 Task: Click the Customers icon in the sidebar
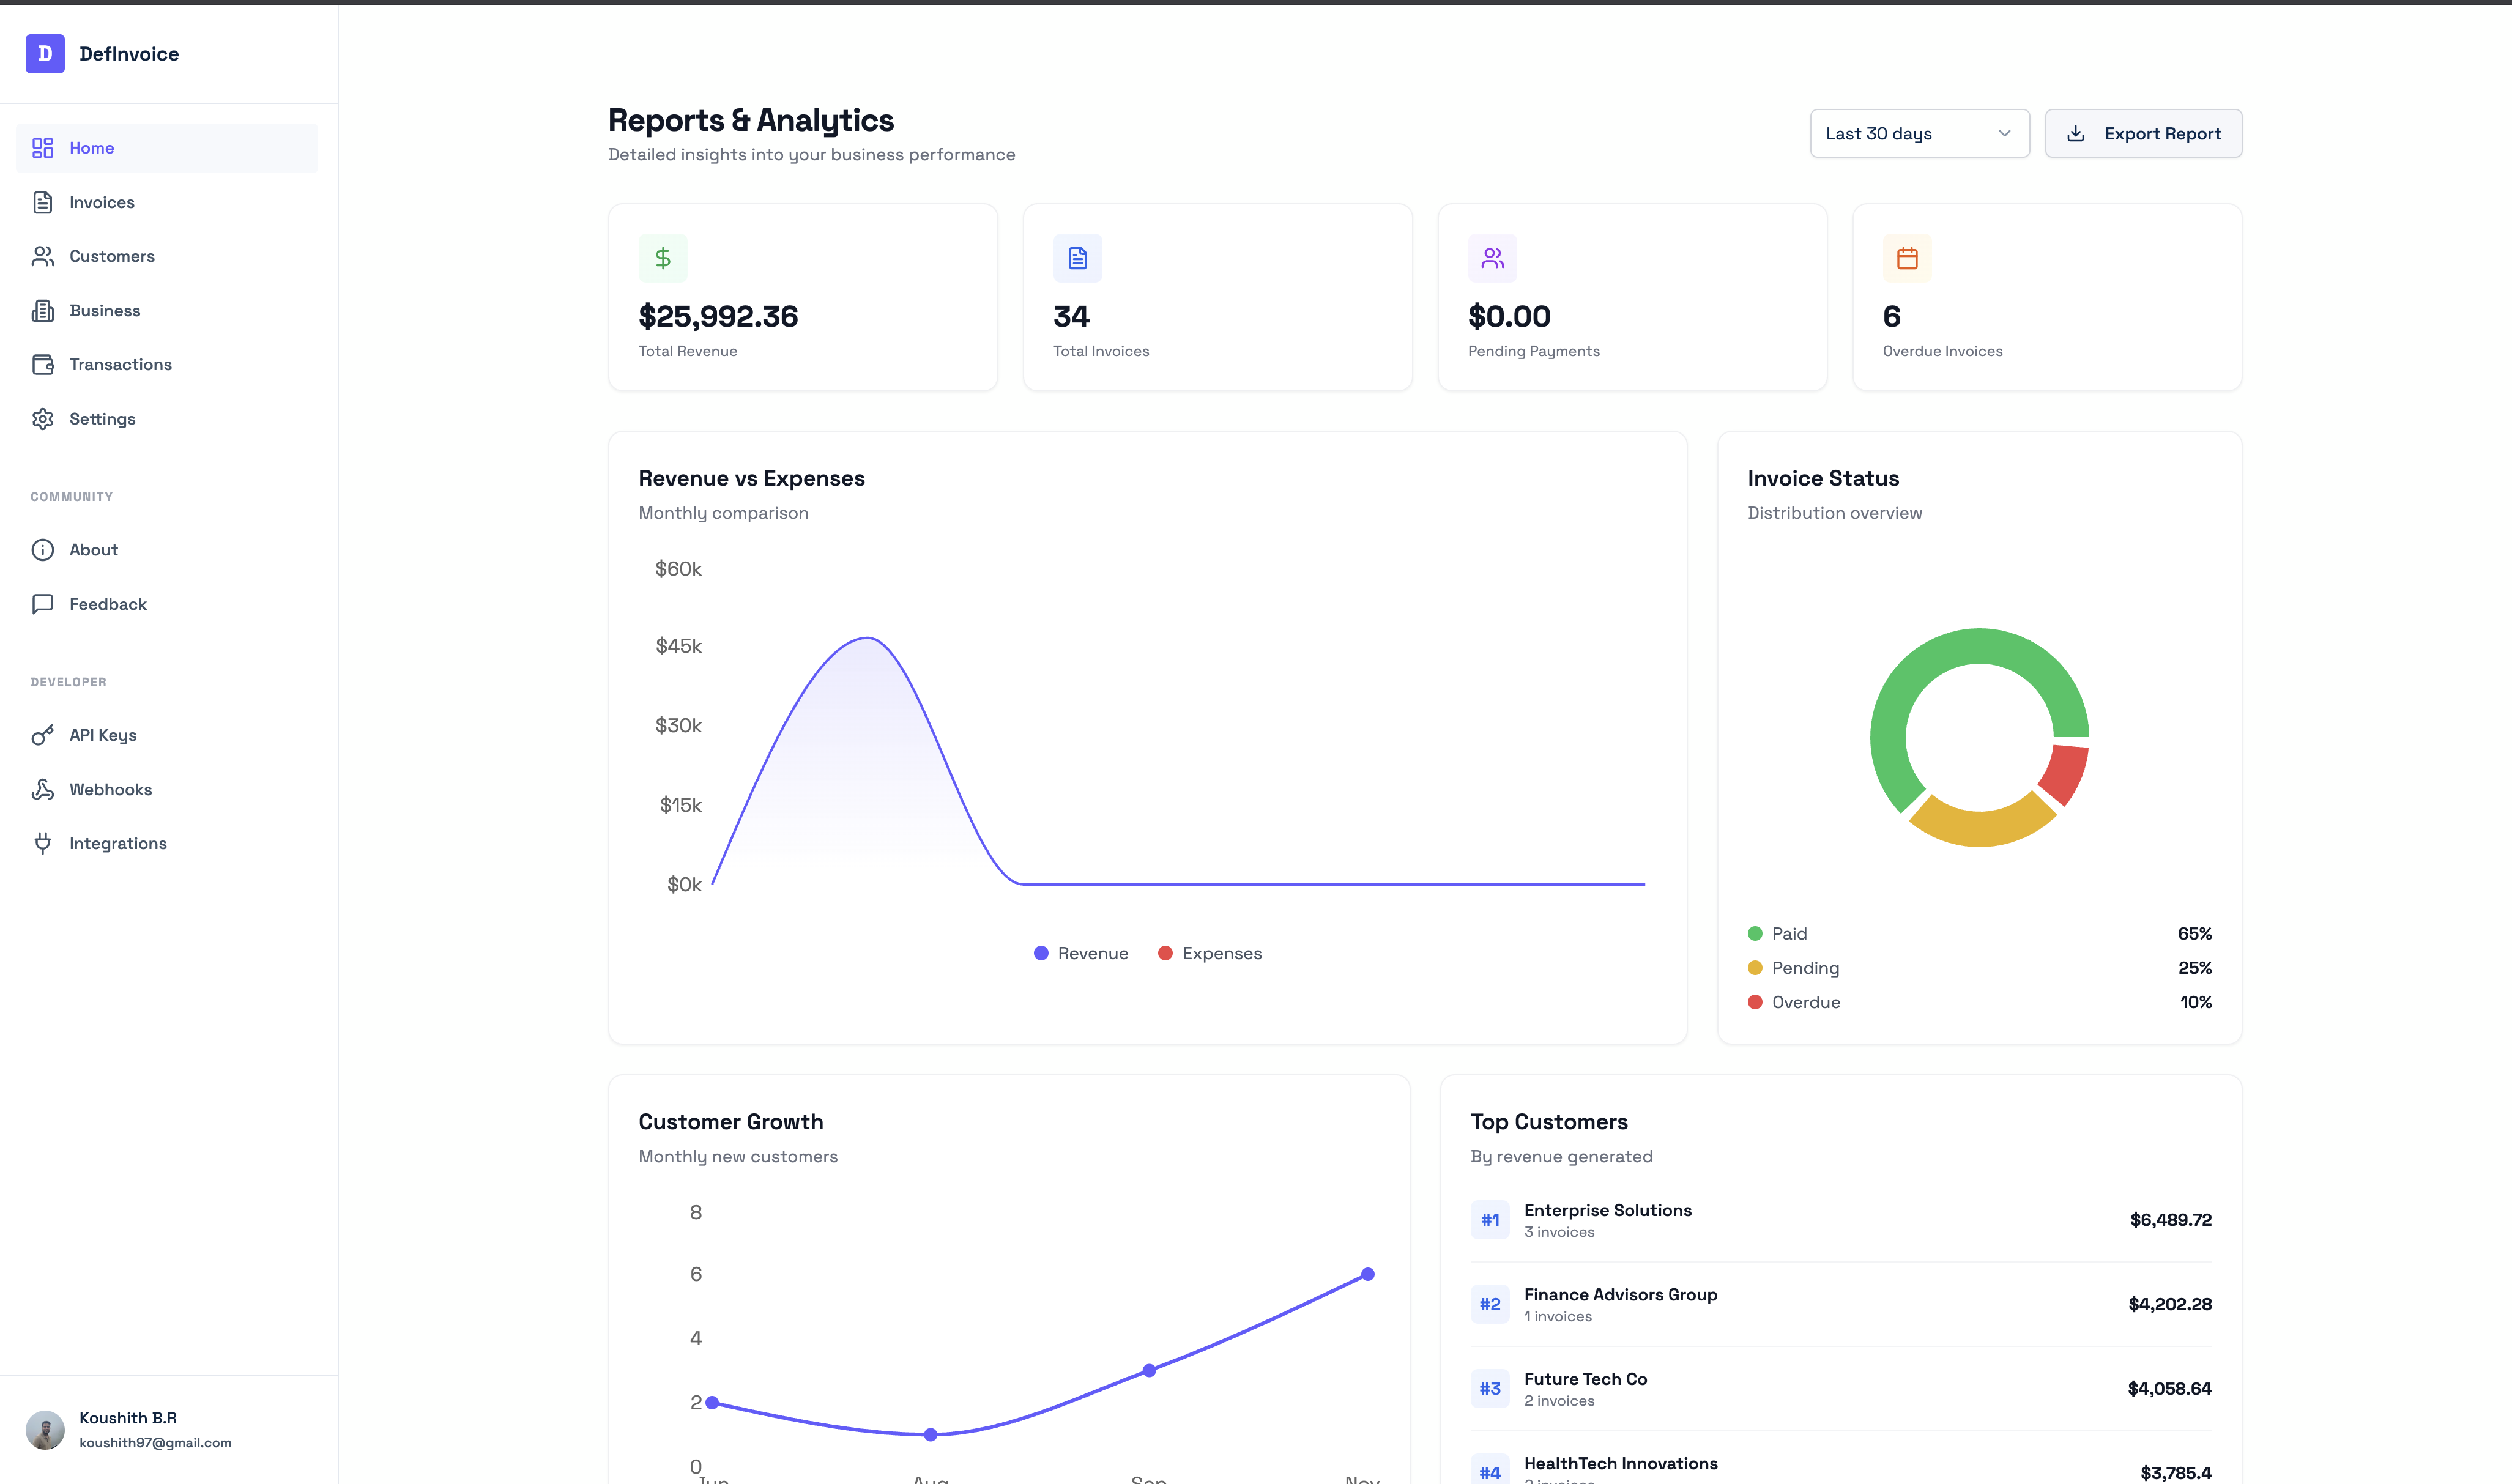point(43,256)
